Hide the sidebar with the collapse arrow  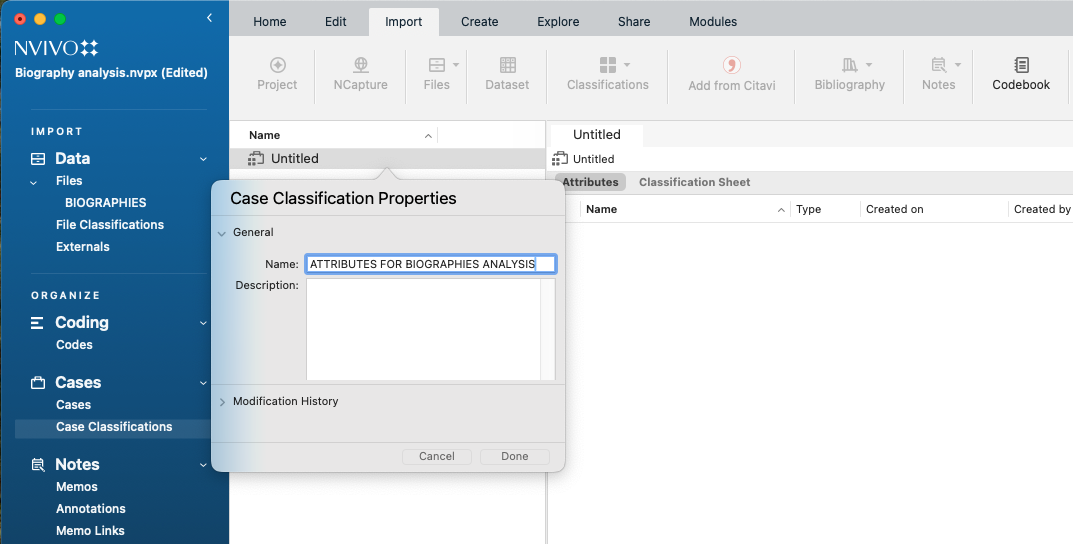209,18
